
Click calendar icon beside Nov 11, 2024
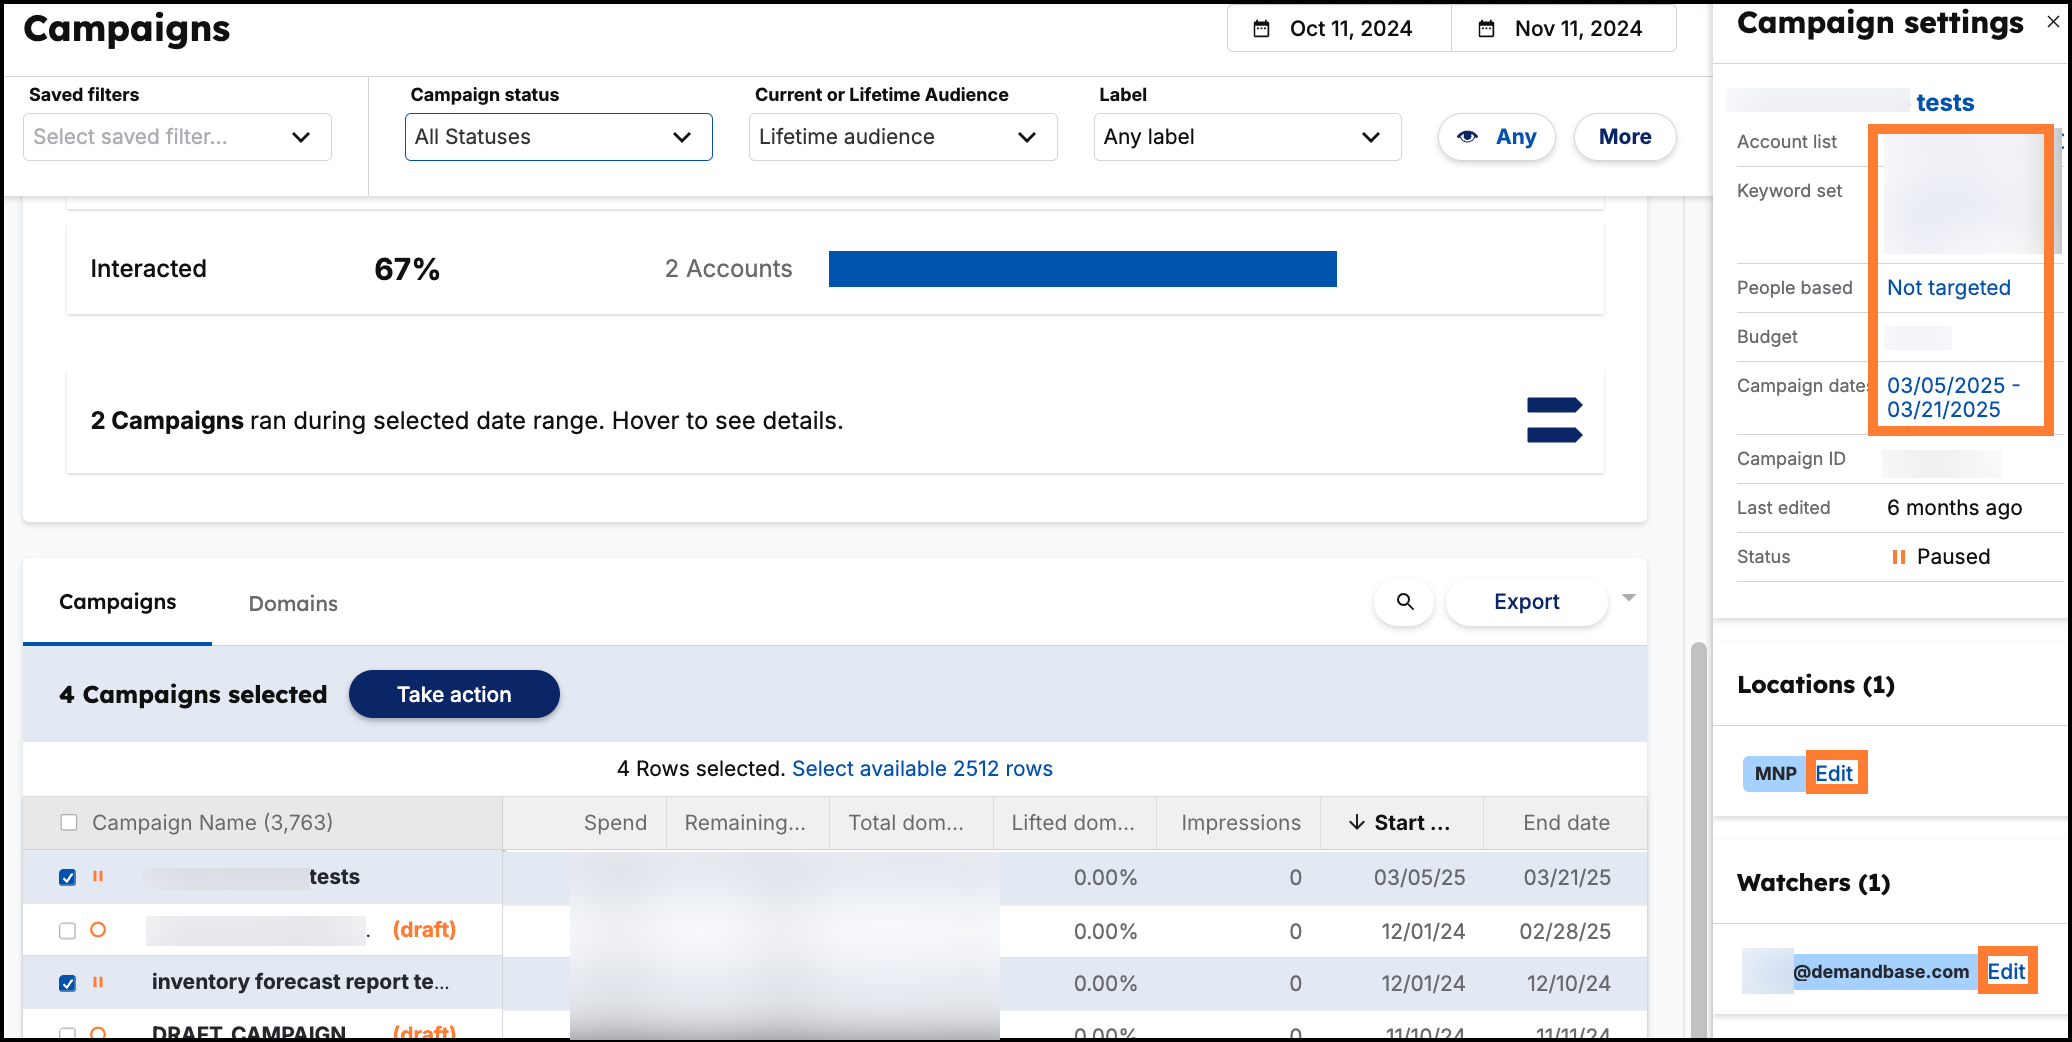[x=1487, y=29]
